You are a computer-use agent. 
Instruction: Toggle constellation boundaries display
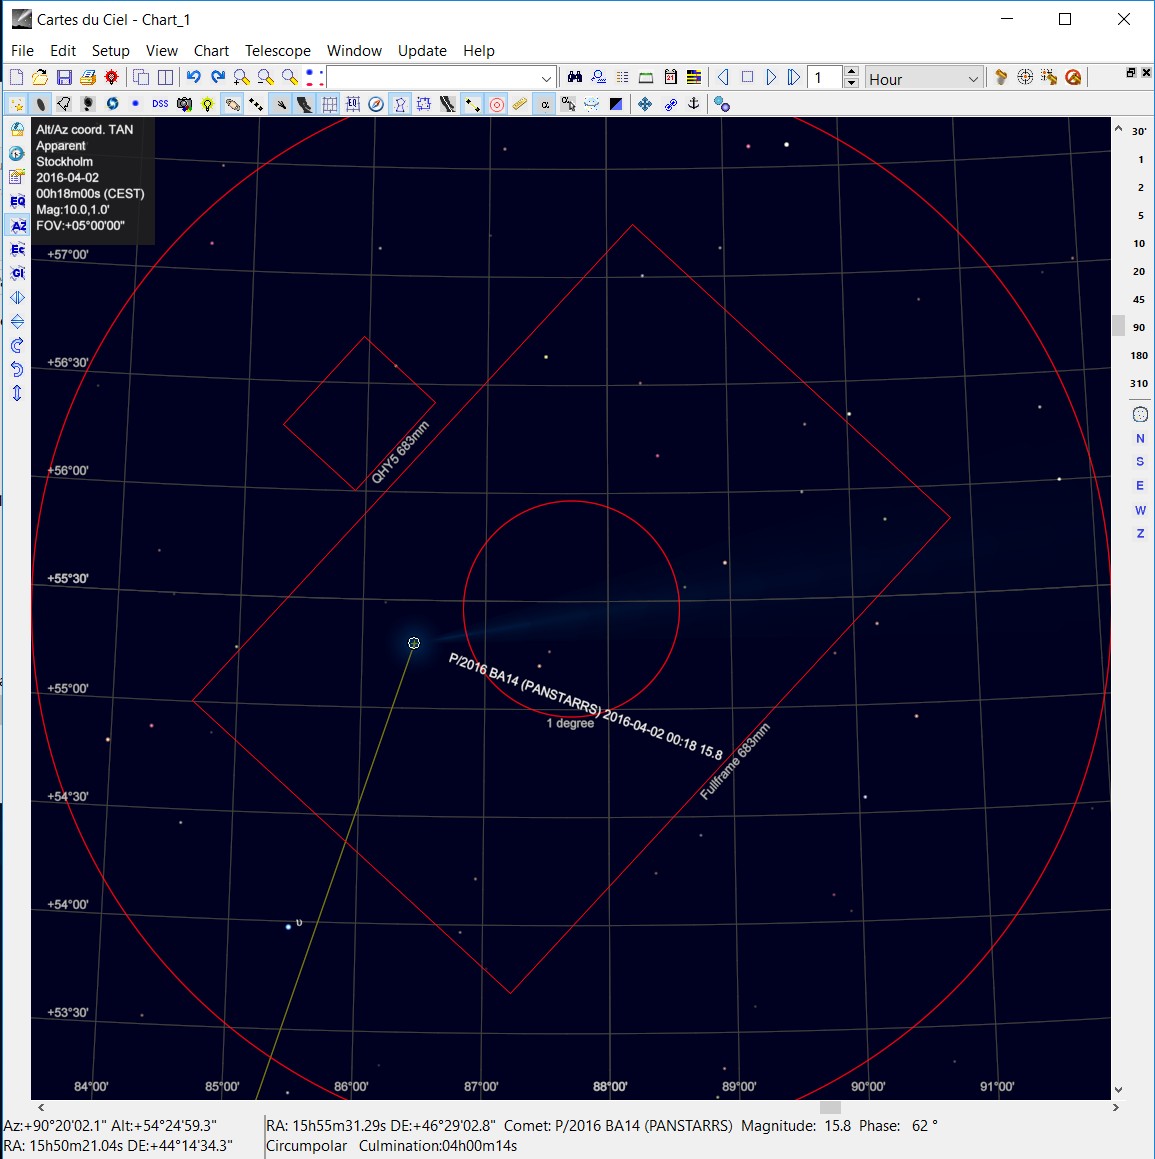[423, 104]
